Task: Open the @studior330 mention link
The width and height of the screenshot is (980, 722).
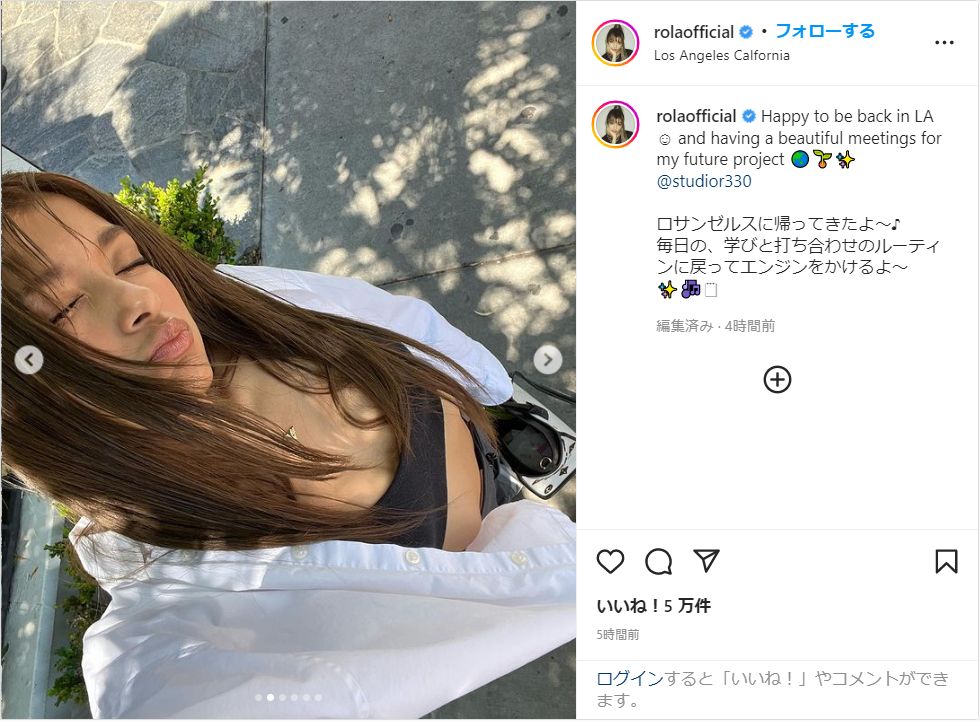Action: click(x=704, y=181)
